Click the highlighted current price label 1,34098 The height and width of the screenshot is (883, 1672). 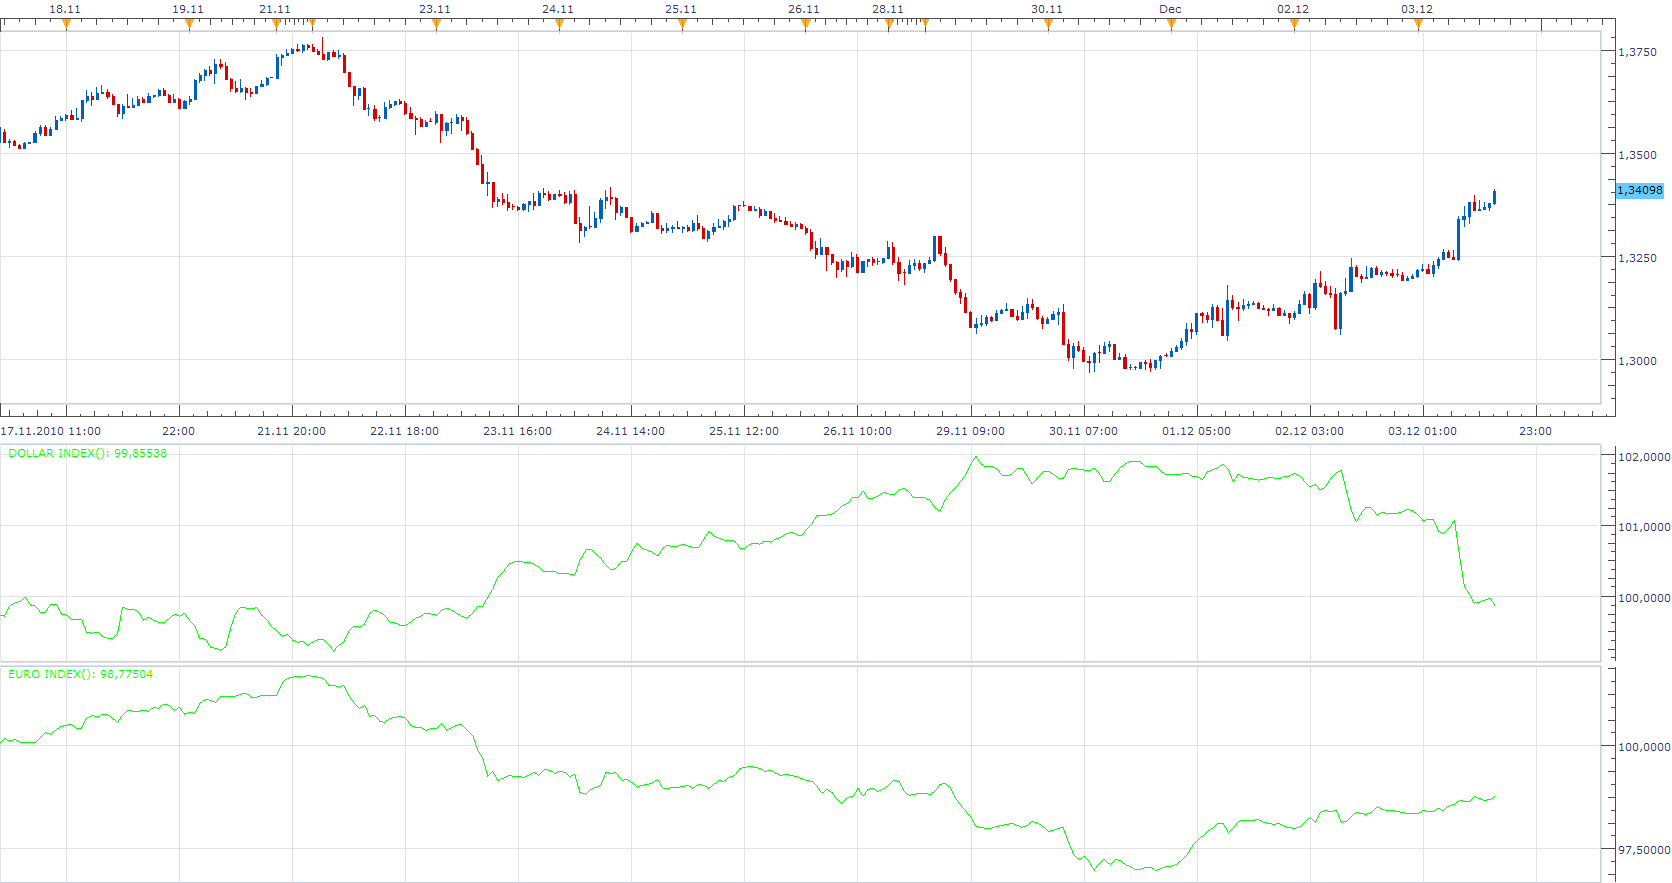tap(1640, 190)
